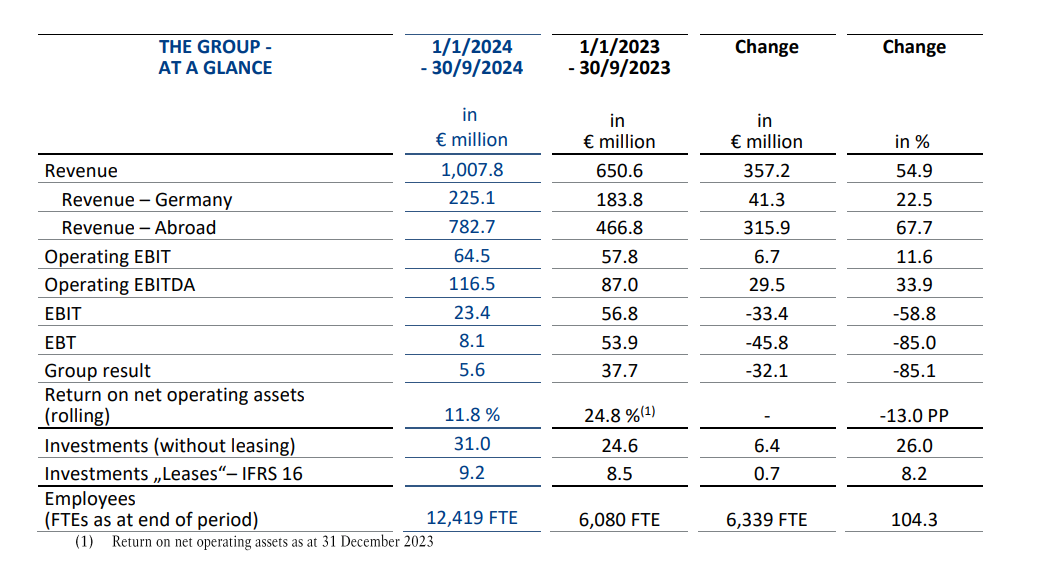The image size is (1044, 580).
Task: Select the Operating EBITDA value 116.5
Action: click(x=471, y=284)
